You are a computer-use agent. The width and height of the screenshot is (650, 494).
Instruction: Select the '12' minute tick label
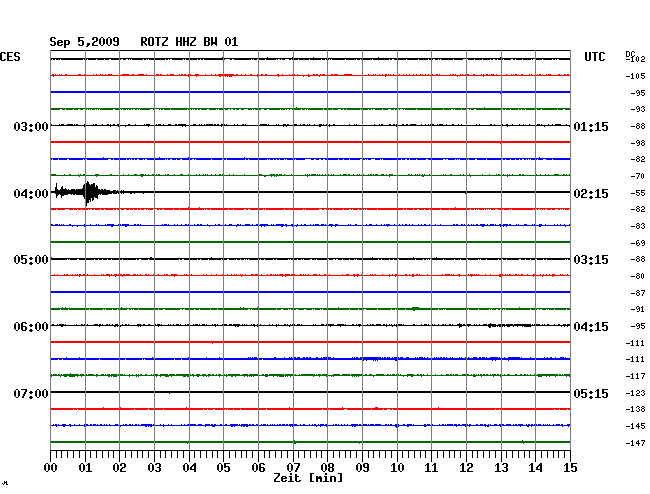466,468
